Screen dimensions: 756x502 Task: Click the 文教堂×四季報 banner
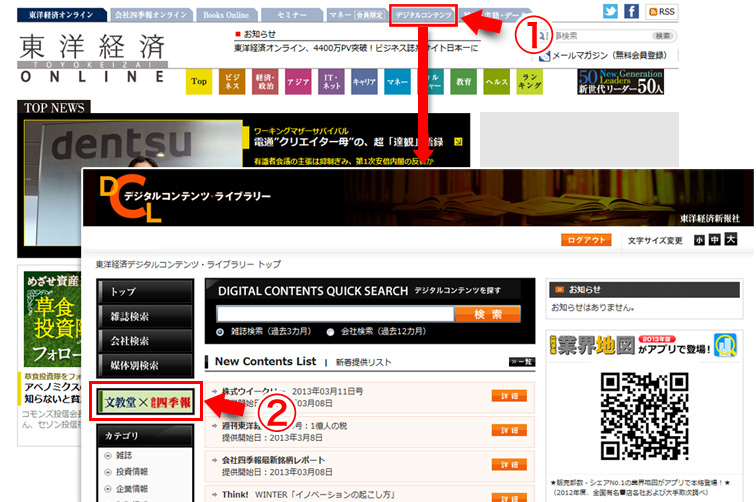(146, 402)
